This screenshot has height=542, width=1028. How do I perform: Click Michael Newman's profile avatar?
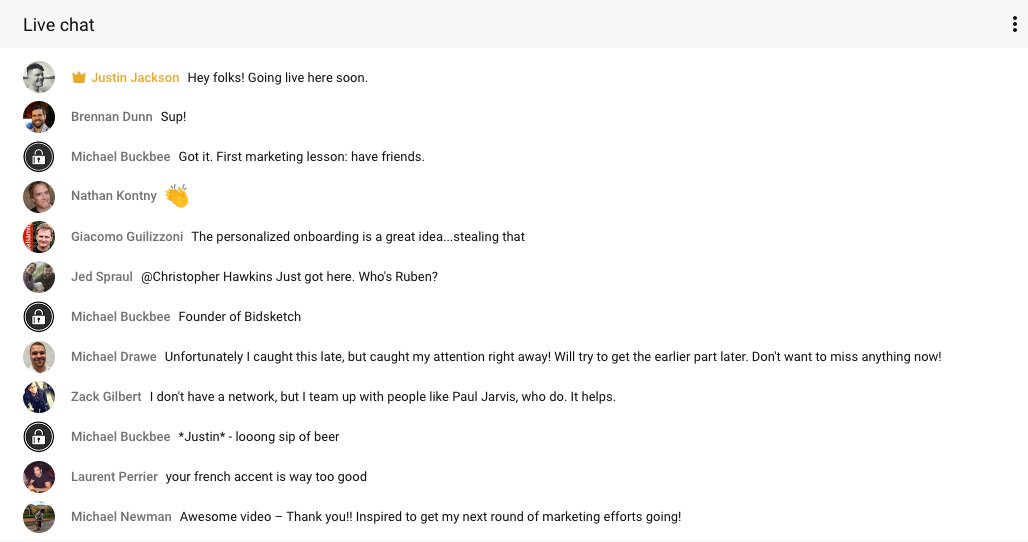pyautogui.click(x=39, y=517)
